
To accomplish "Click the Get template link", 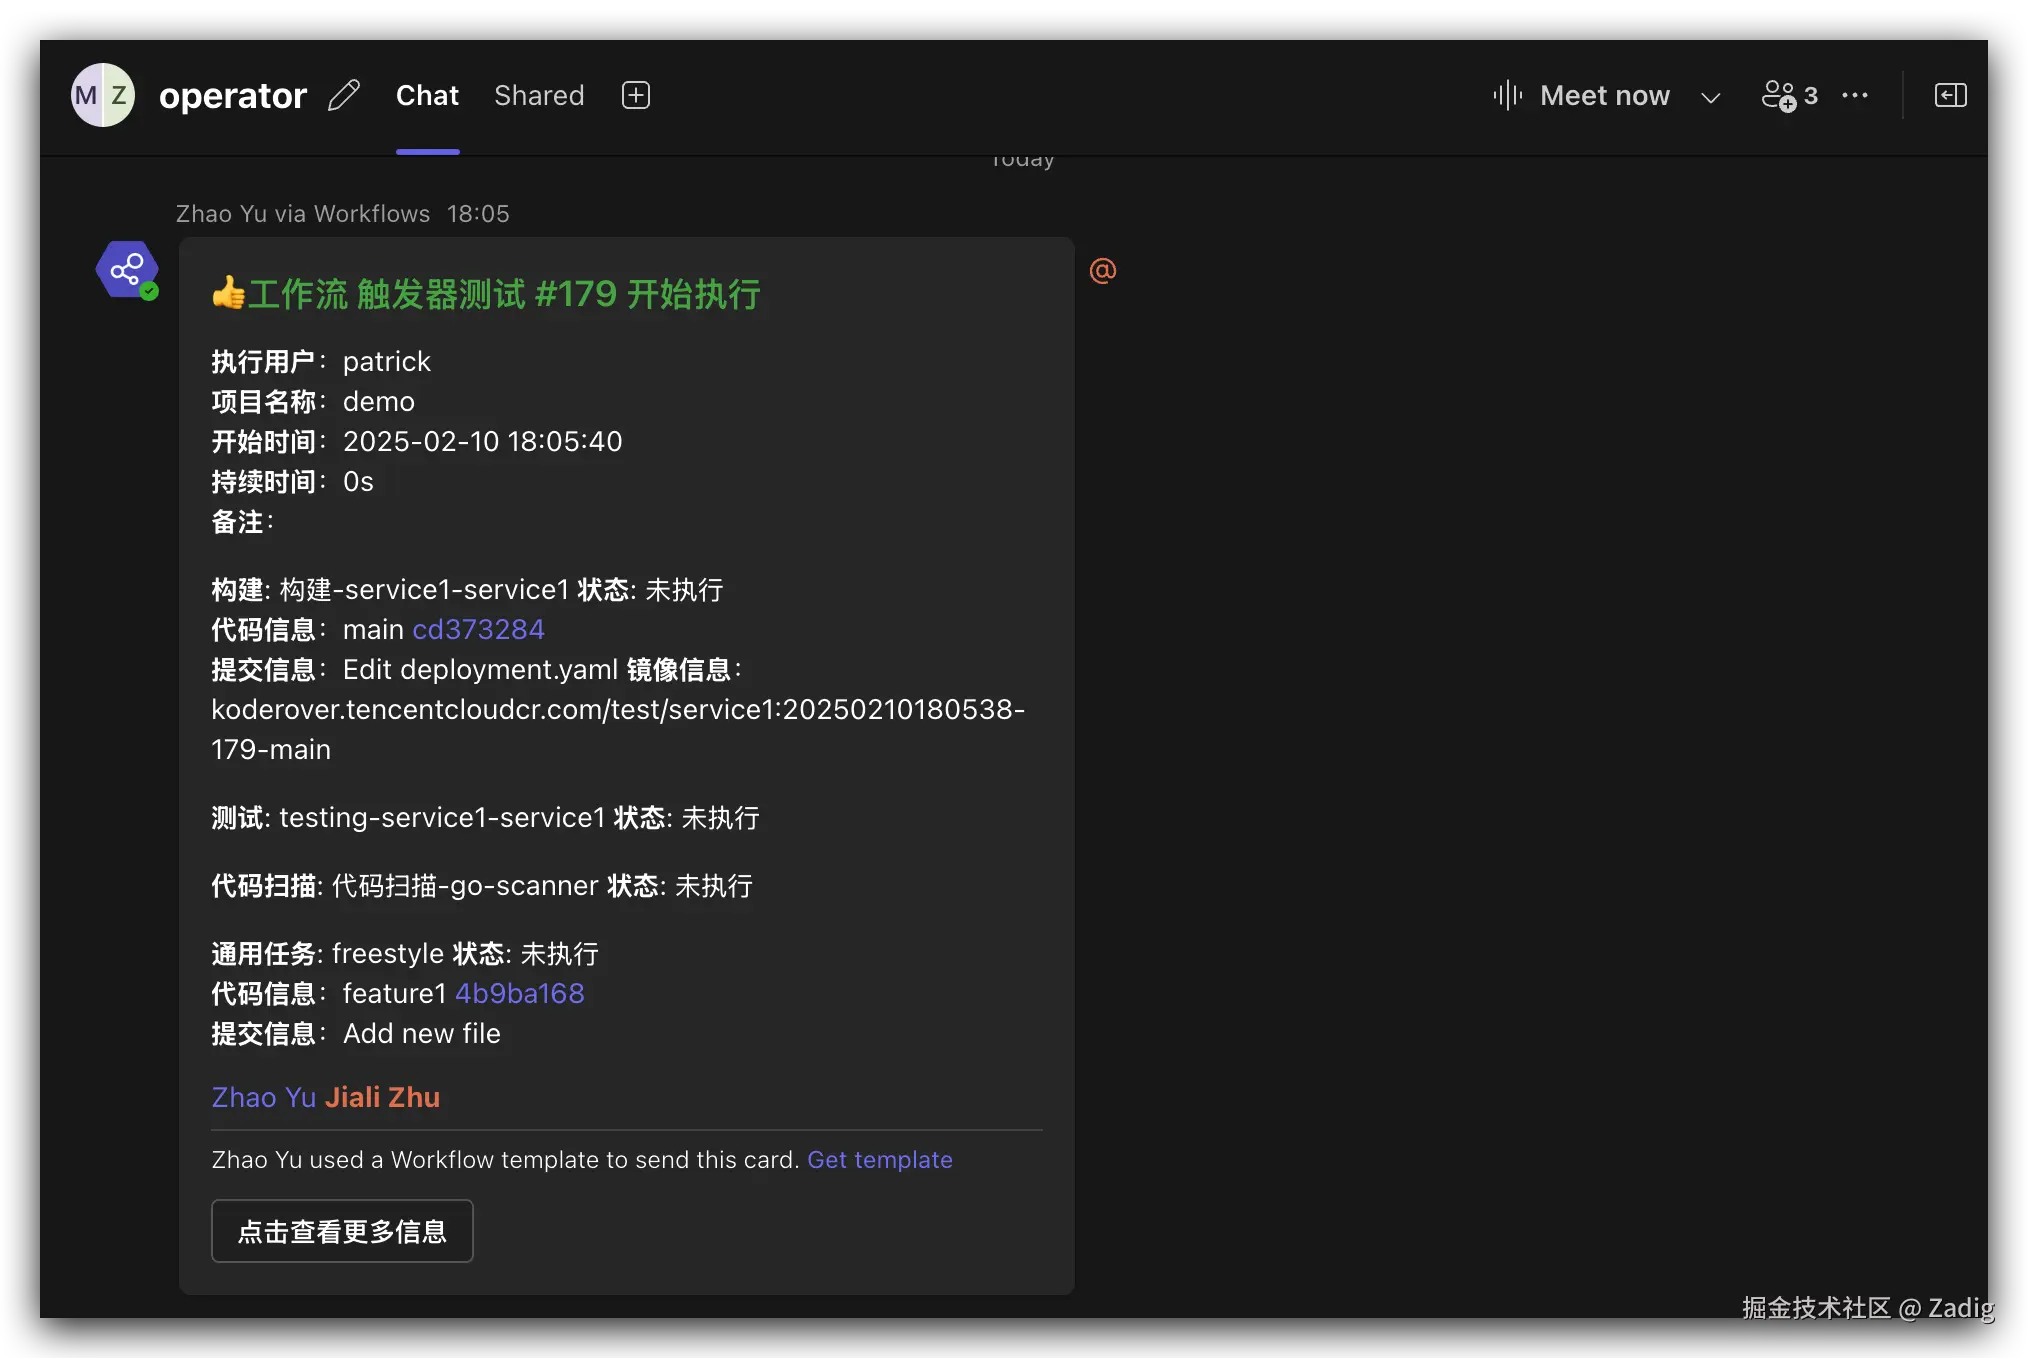I will tap(879, 1160).
